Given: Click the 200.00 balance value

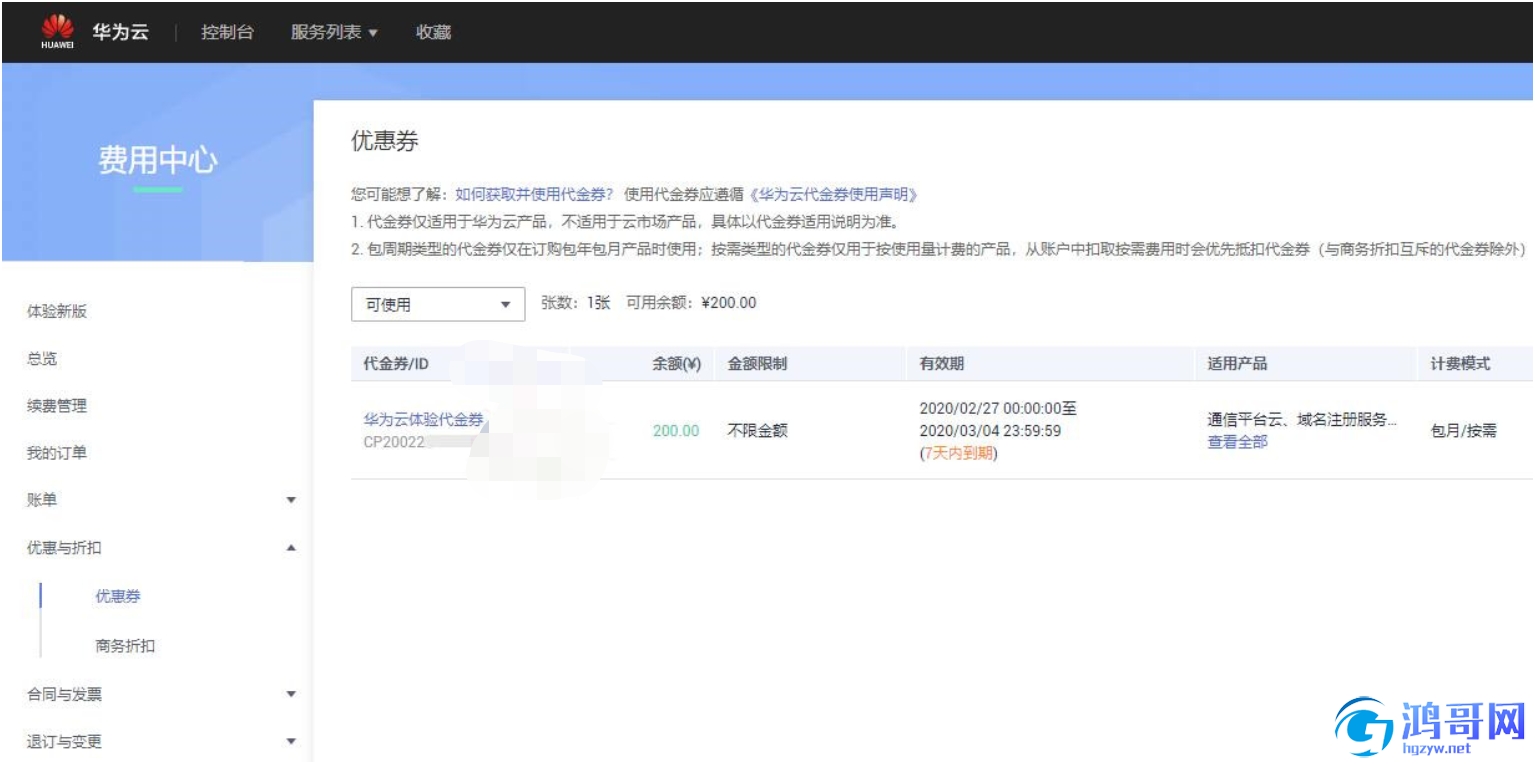Looking at the screenshot, I should pyautogui.click(x=676, y=431).
